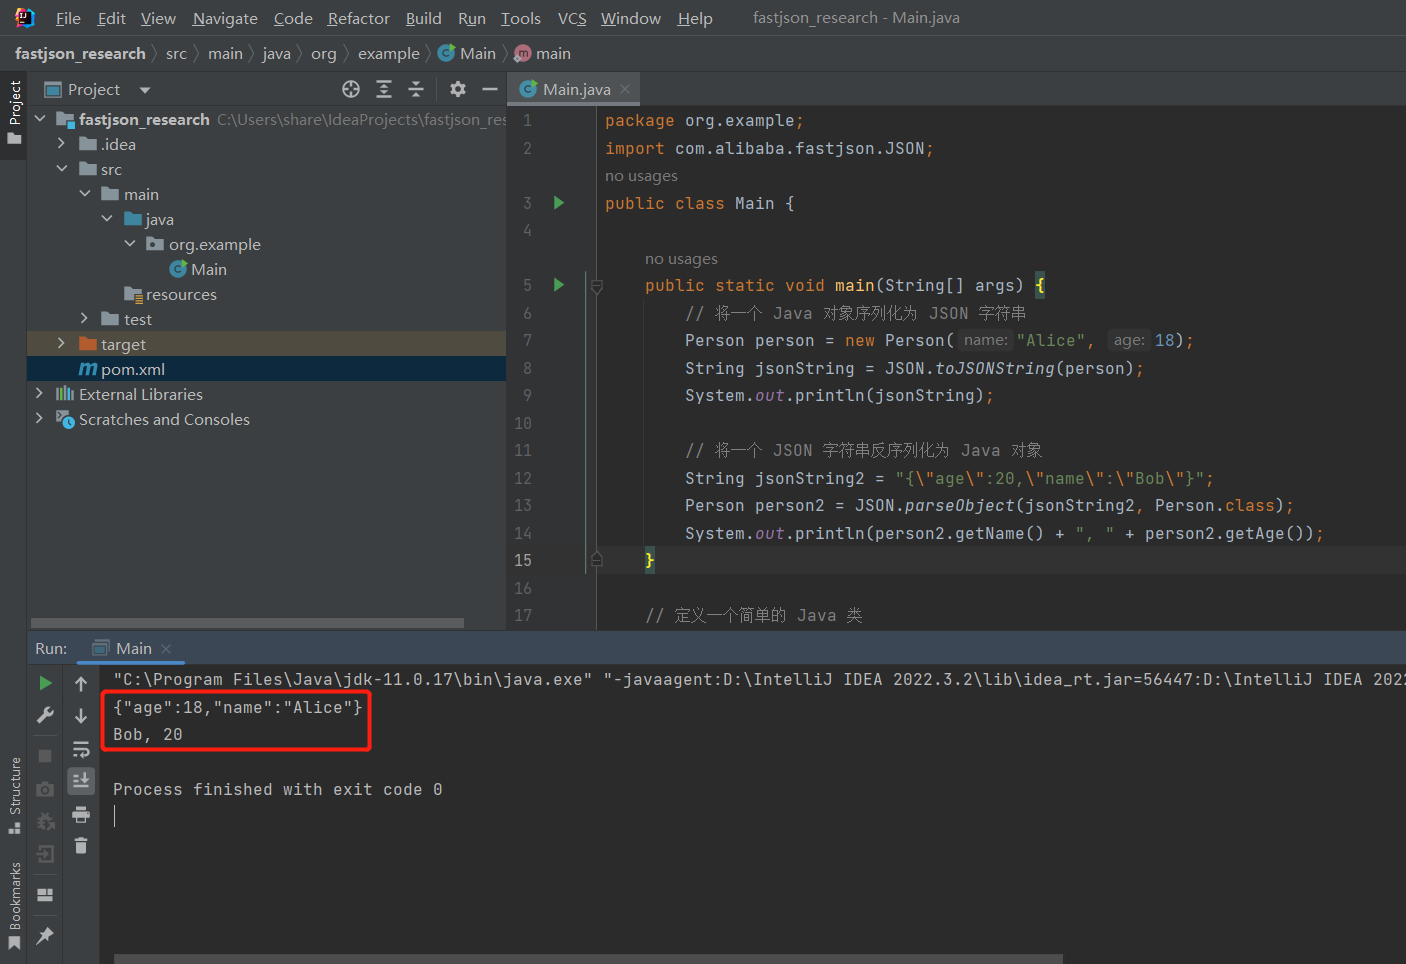1406x964 pixels.
Task: Open Project panel gear options
Action: 458,89
